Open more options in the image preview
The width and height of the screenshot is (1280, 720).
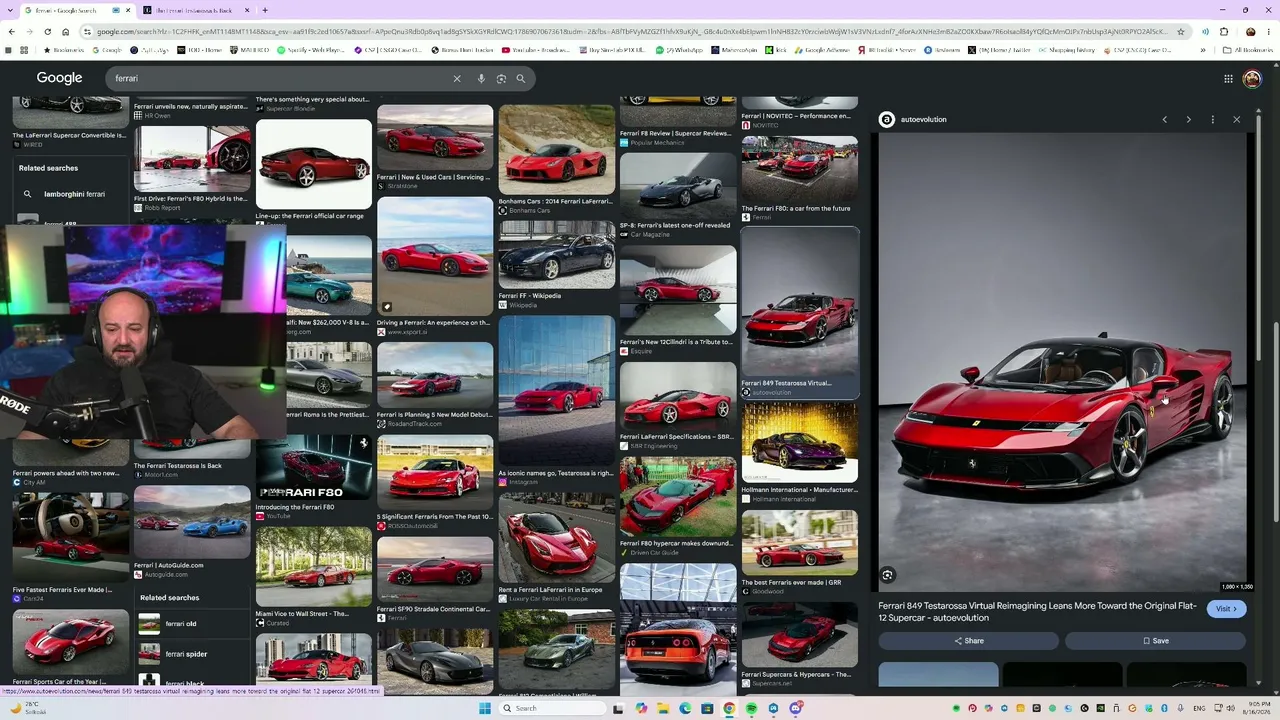point(1212,119)
